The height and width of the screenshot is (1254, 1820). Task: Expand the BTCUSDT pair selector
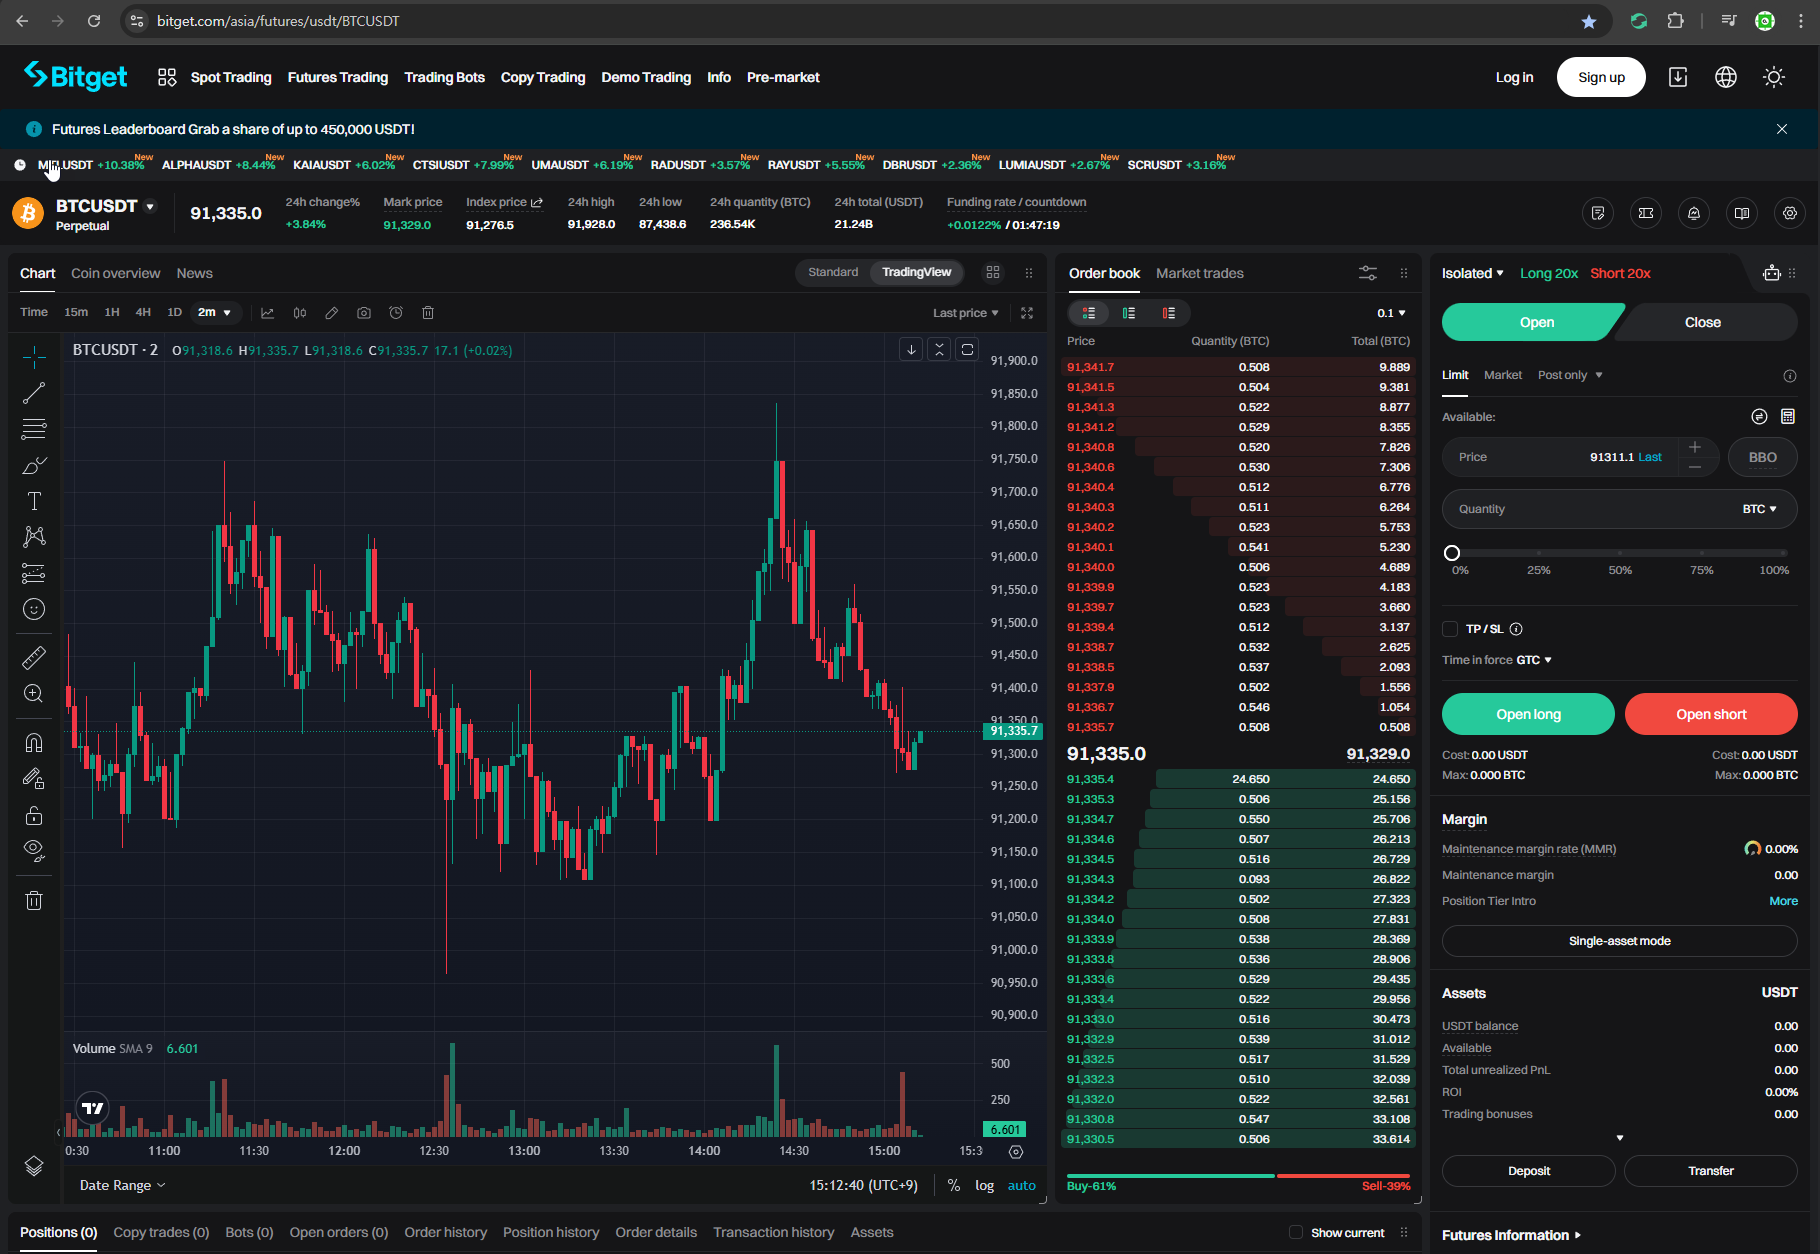[x=150, y=206]
